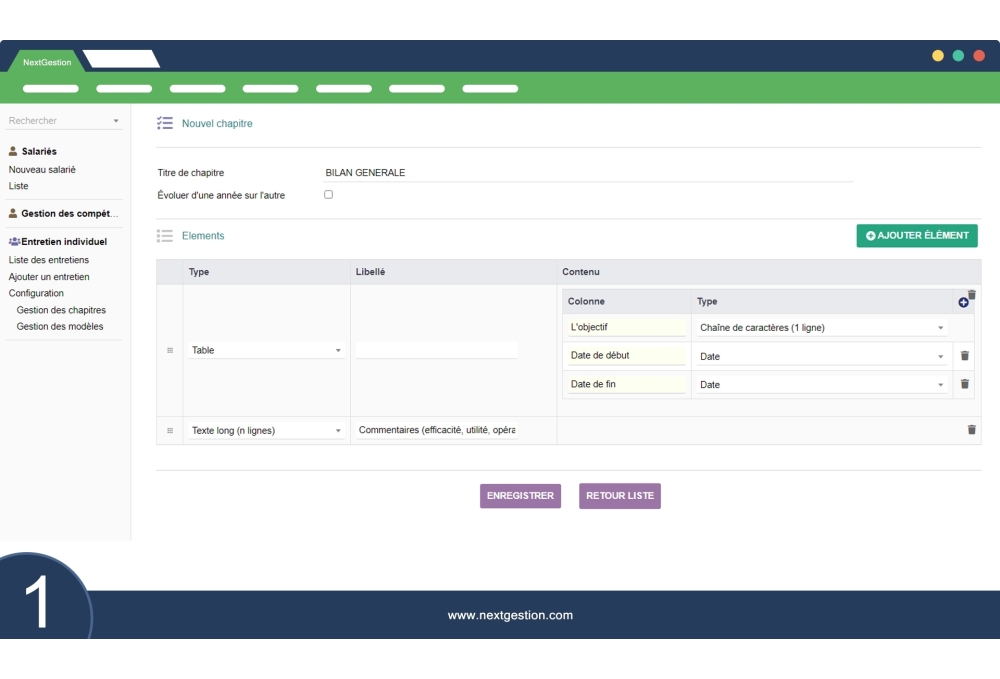The height and width of the screenshot is (679, 1000).
Task: Go to Liste des entretiens
Action: (x=48, y=260)
